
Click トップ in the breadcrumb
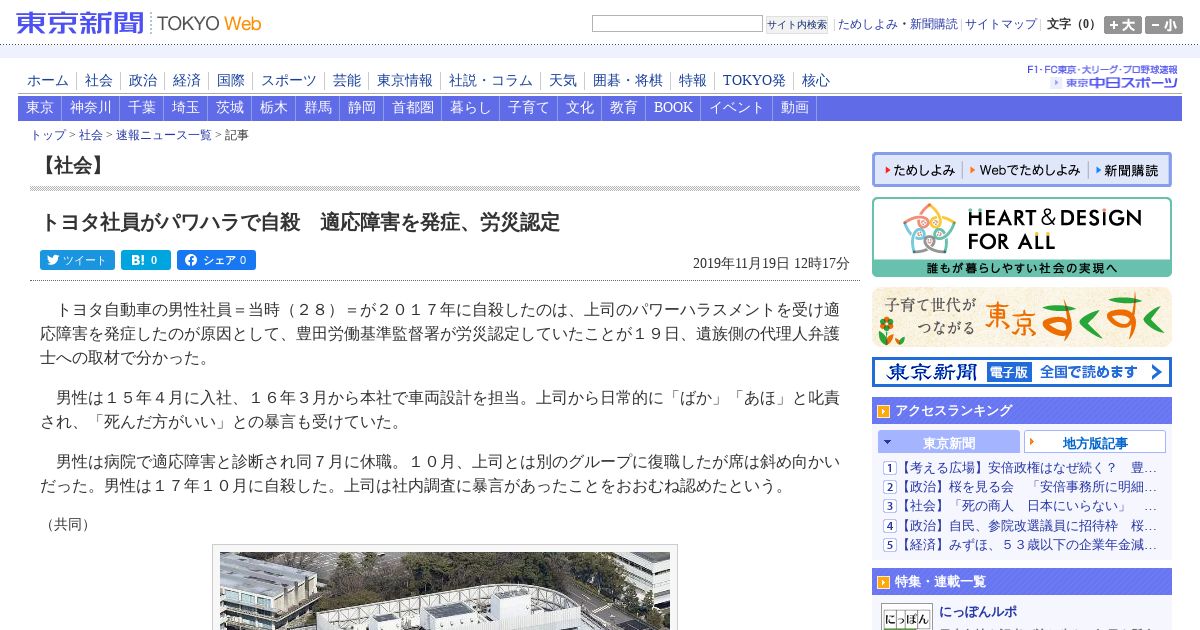48,135
